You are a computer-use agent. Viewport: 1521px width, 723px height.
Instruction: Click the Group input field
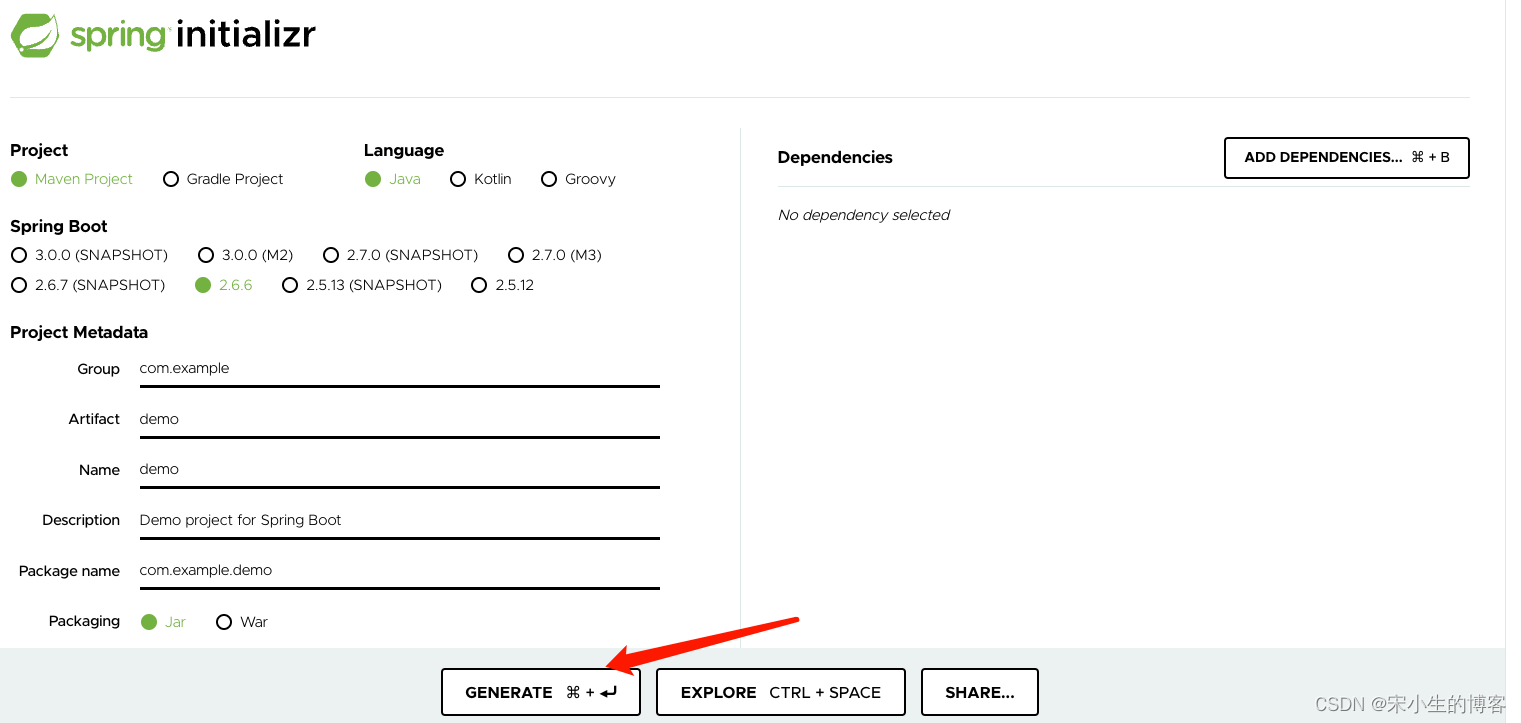pyautogui.click(x=399, y=368)
